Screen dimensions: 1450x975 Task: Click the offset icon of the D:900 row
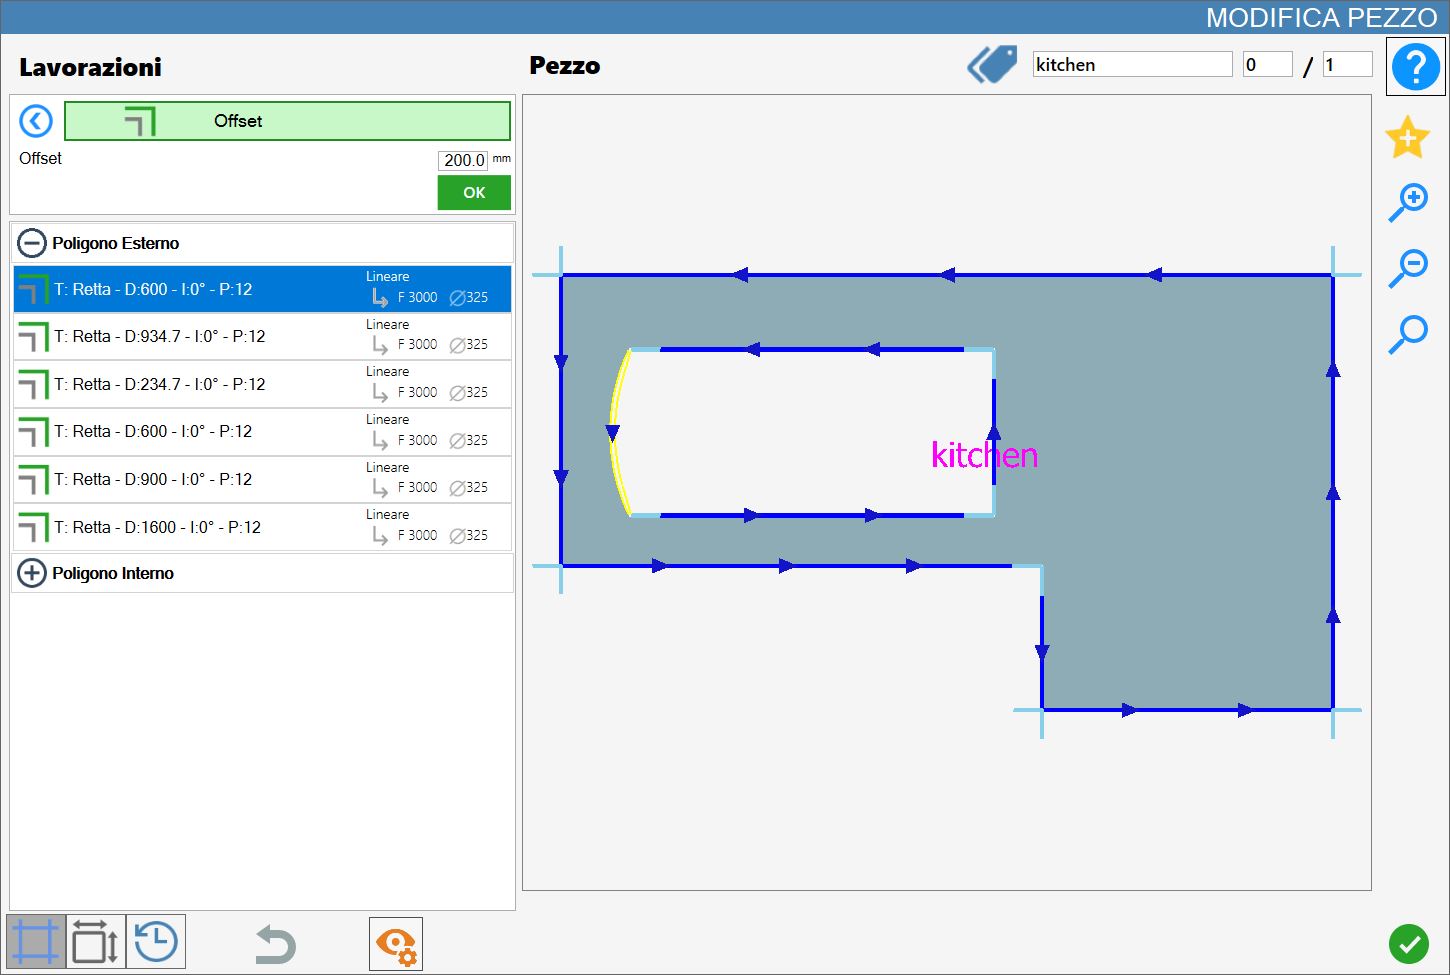[x=33, y=480]
